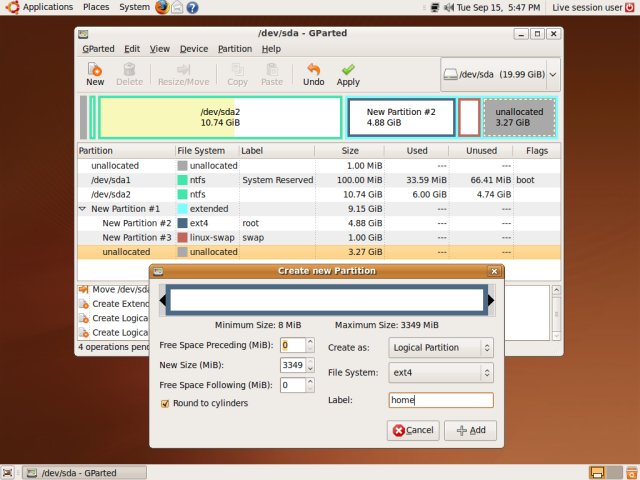Image resolution: width=640 pixels, height=480 pixels.
Task: Open the mail icon in top panel
Action: pyautogui.click(x=177, y=7)
